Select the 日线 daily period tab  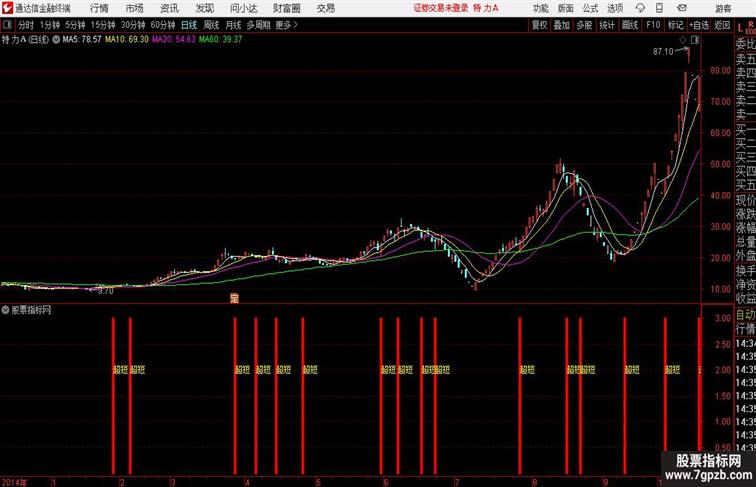coord(189,25)
